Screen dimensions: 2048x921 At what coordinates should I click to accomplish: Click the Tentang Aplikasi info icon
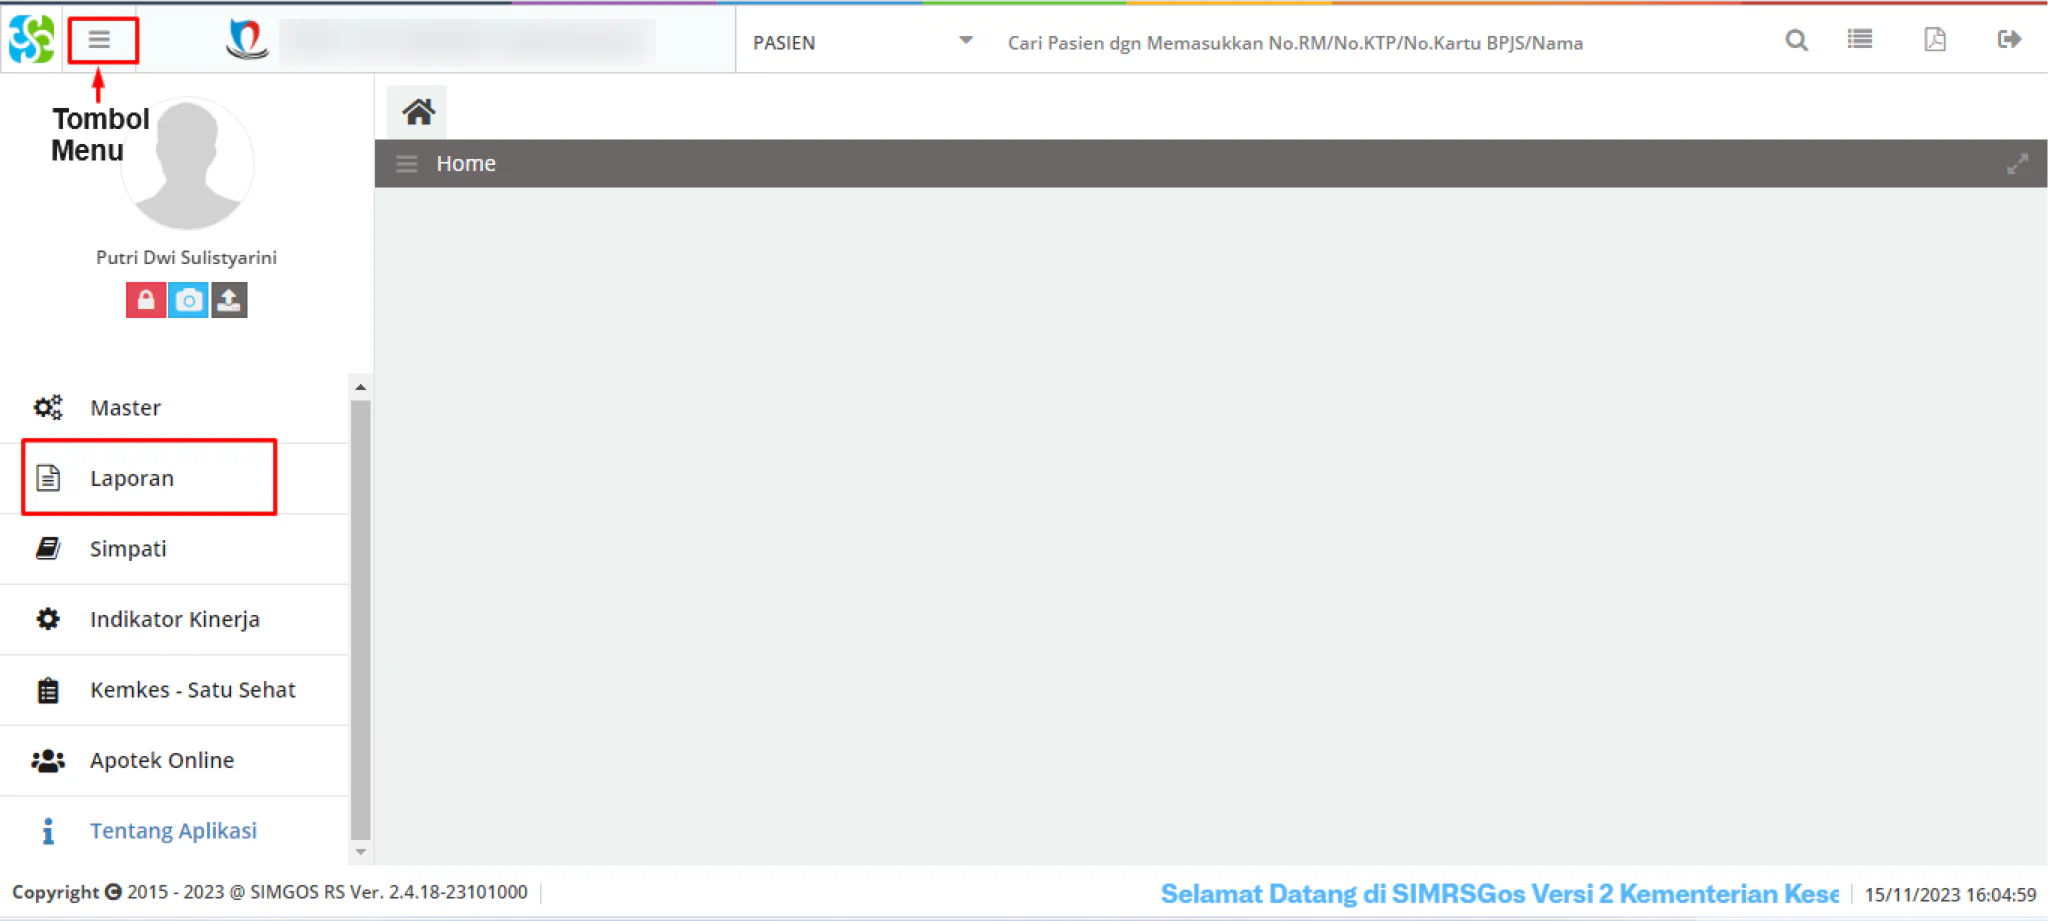point(48,831)
